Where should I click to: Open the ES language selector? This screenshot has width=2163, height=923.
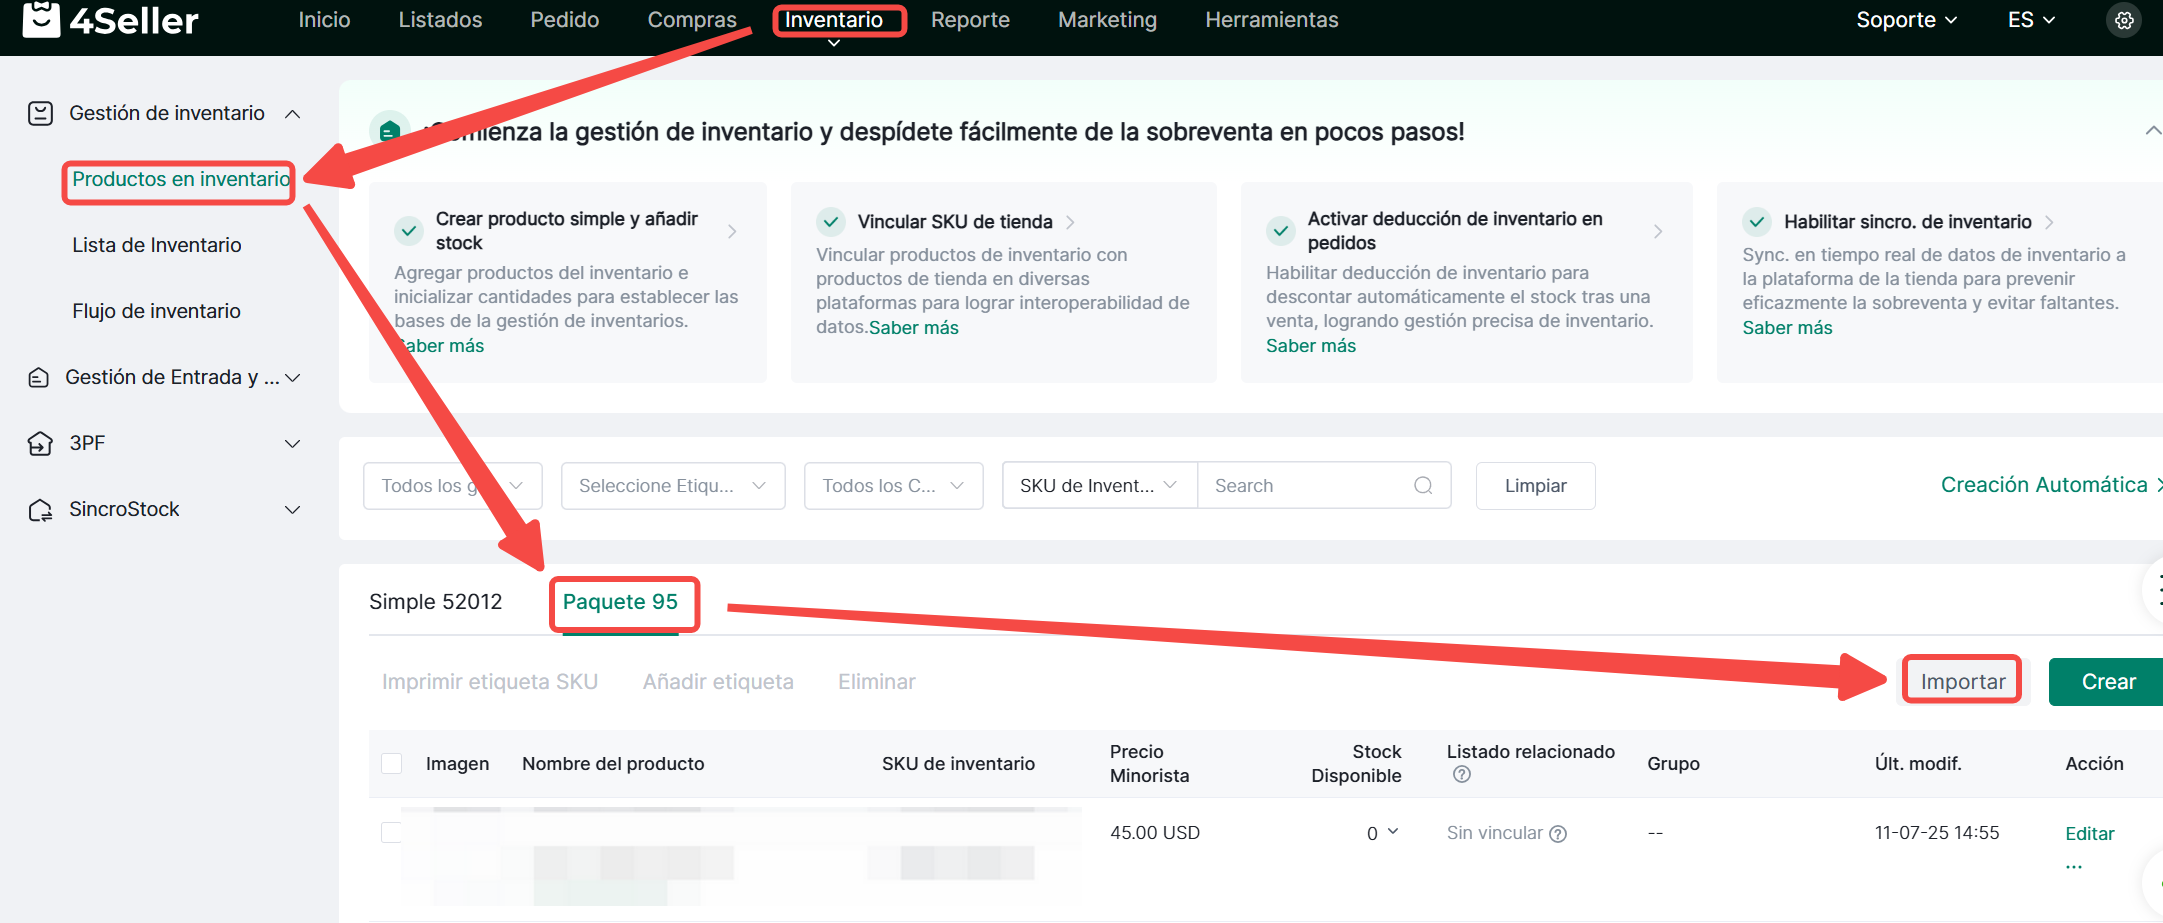point(2030,20)
